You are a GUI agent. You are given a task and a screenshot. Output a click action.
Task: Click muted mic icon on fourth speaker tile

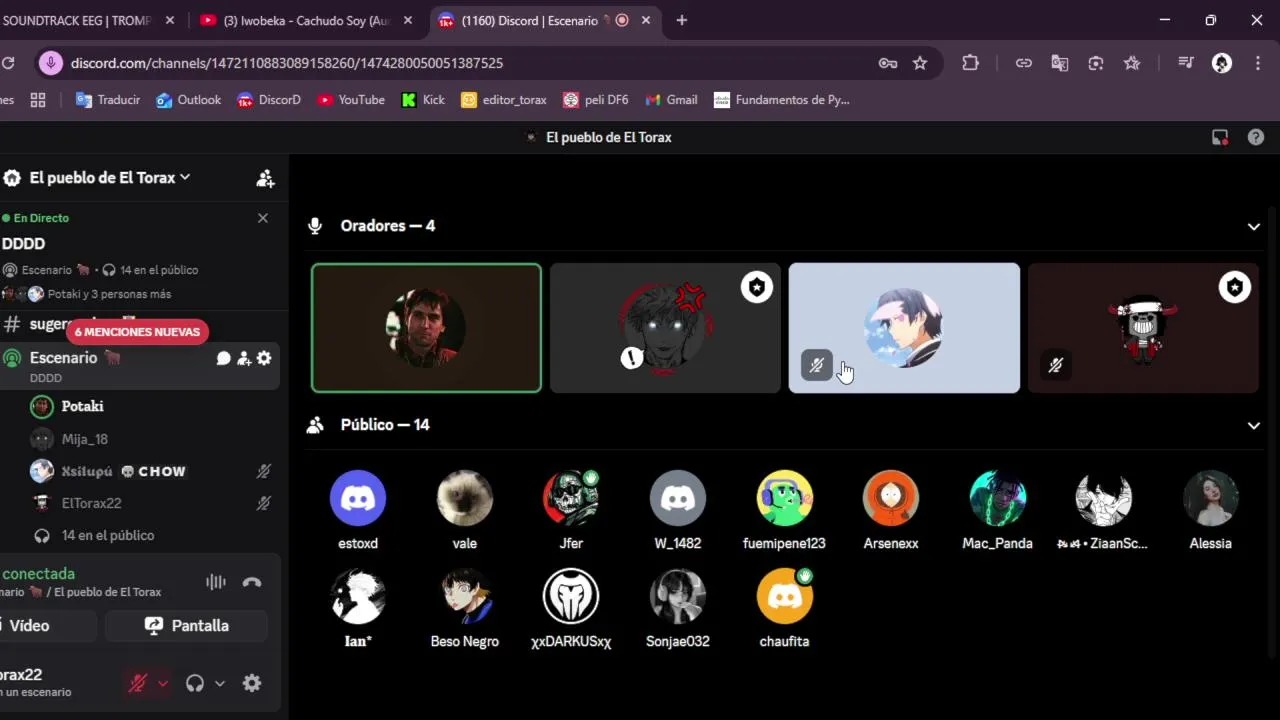pyautogui.click(x=1055, y=366)
